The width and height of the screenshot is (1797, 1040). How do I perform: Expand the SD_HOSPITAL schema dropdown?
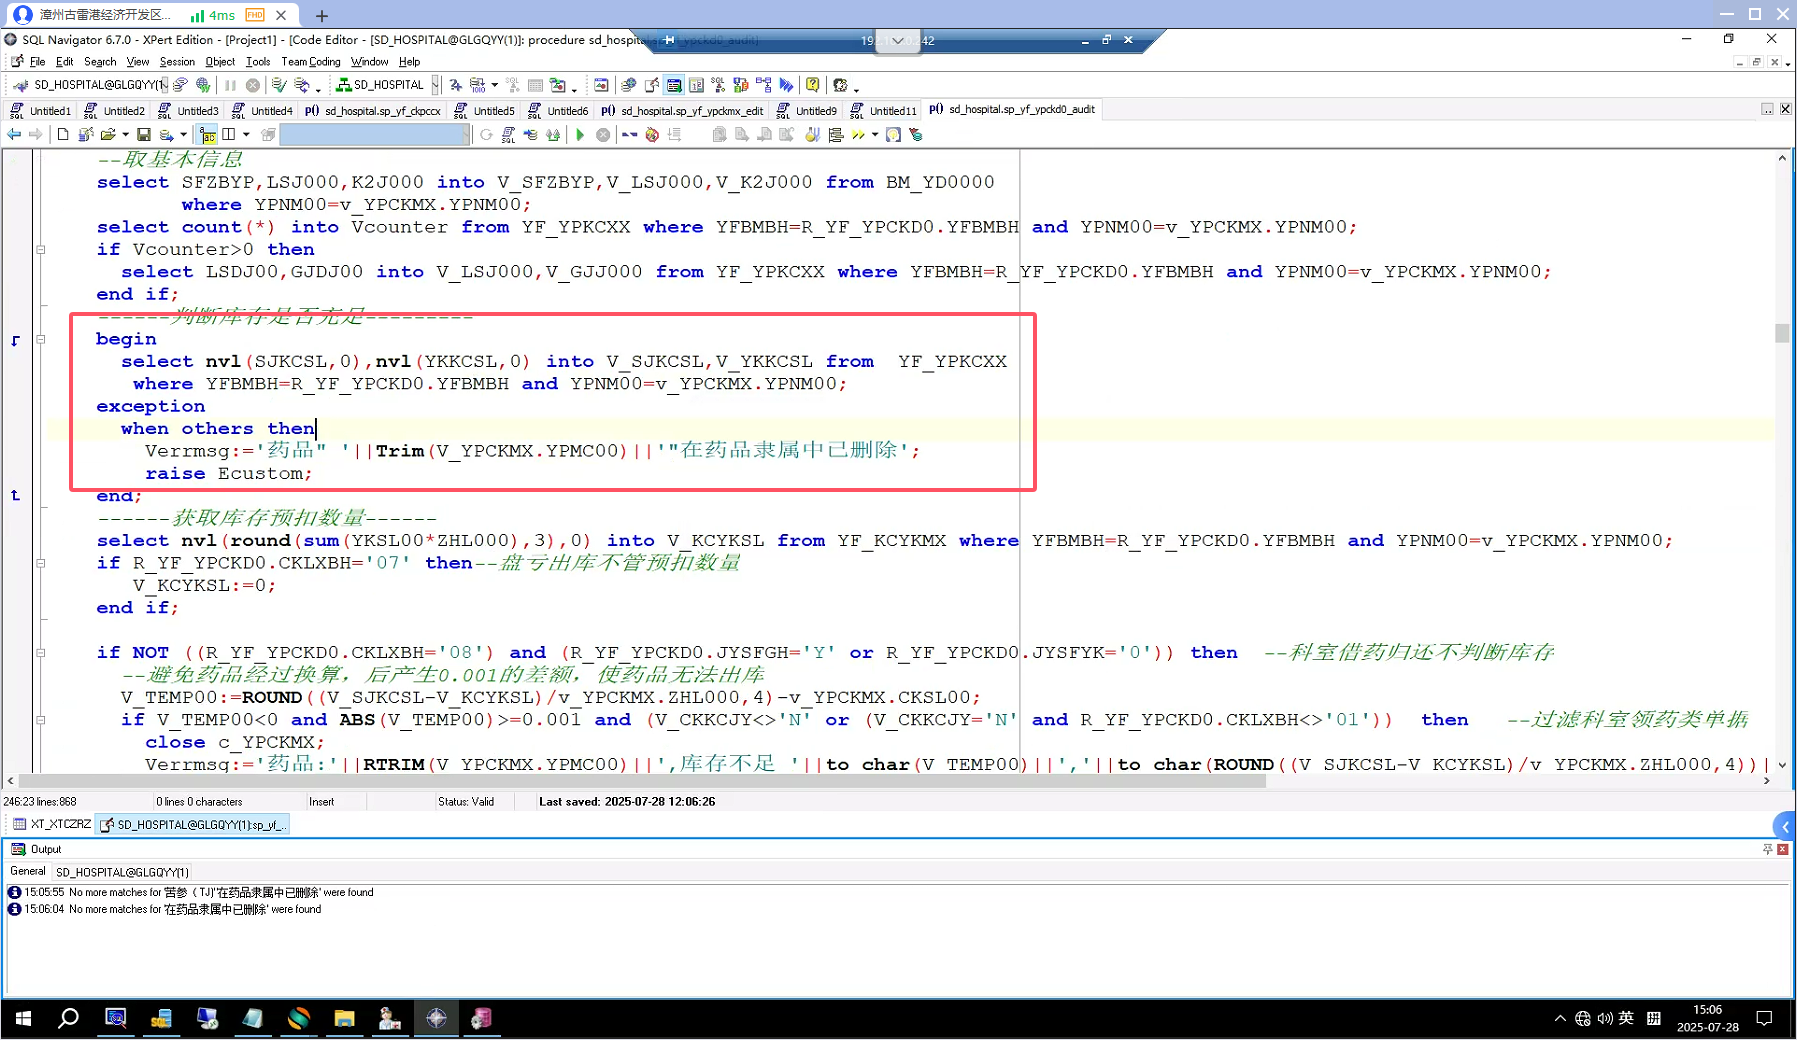pyautogui.click(x=435, y=85)
